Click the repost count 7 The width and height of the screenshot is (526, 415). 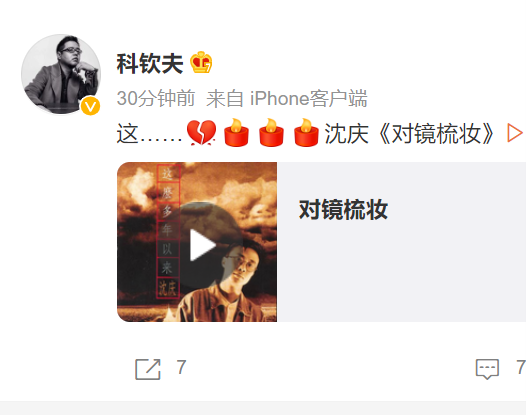(x=181, y=367)
